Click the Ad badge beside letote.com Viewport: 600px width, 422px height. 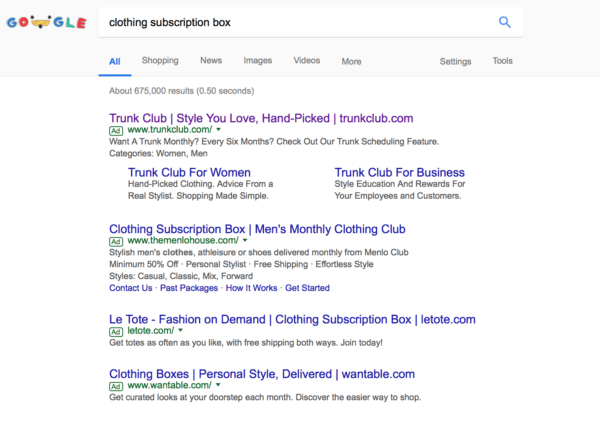pyautogui.click(x=116, y=332)
